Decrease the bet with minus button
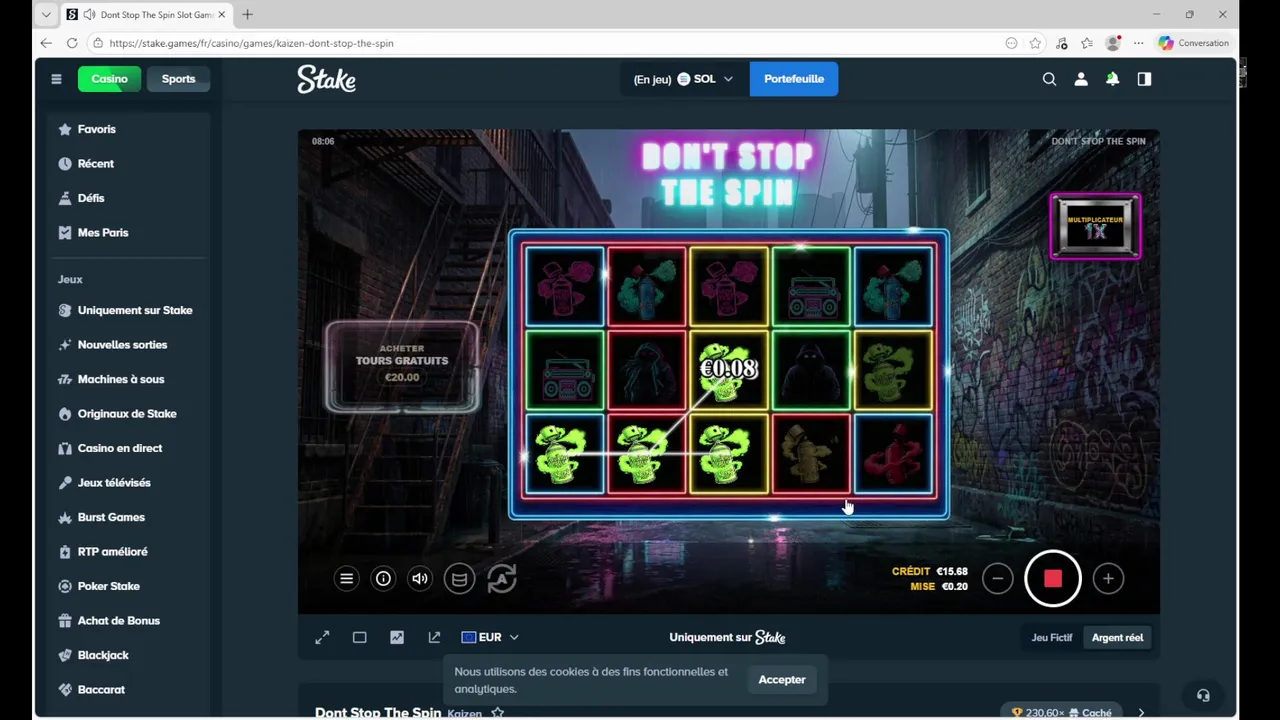 [997, 578]
